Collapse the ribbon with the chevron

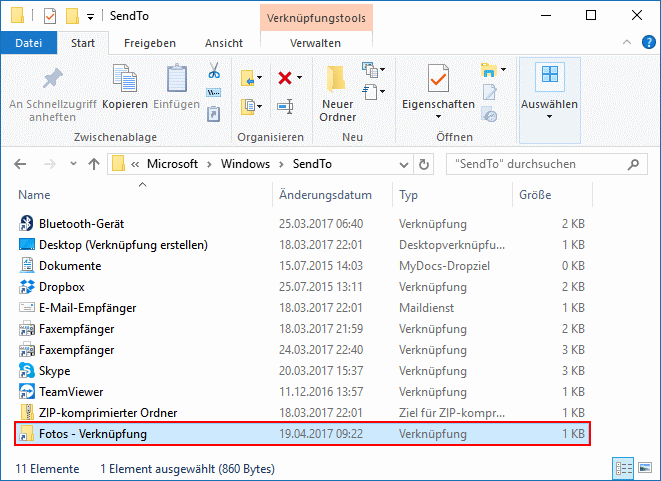(x=627, y=42)
